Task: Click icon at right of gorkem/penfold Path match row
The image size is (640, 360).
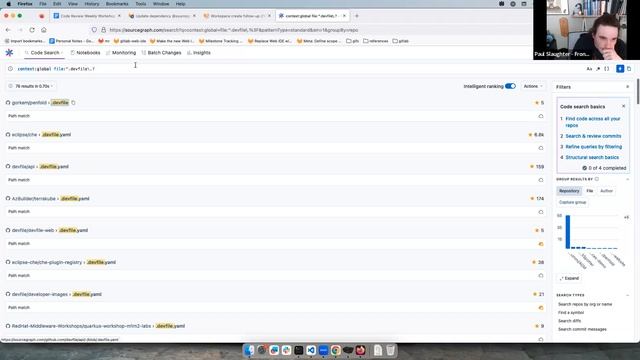Action: [541, 116]
